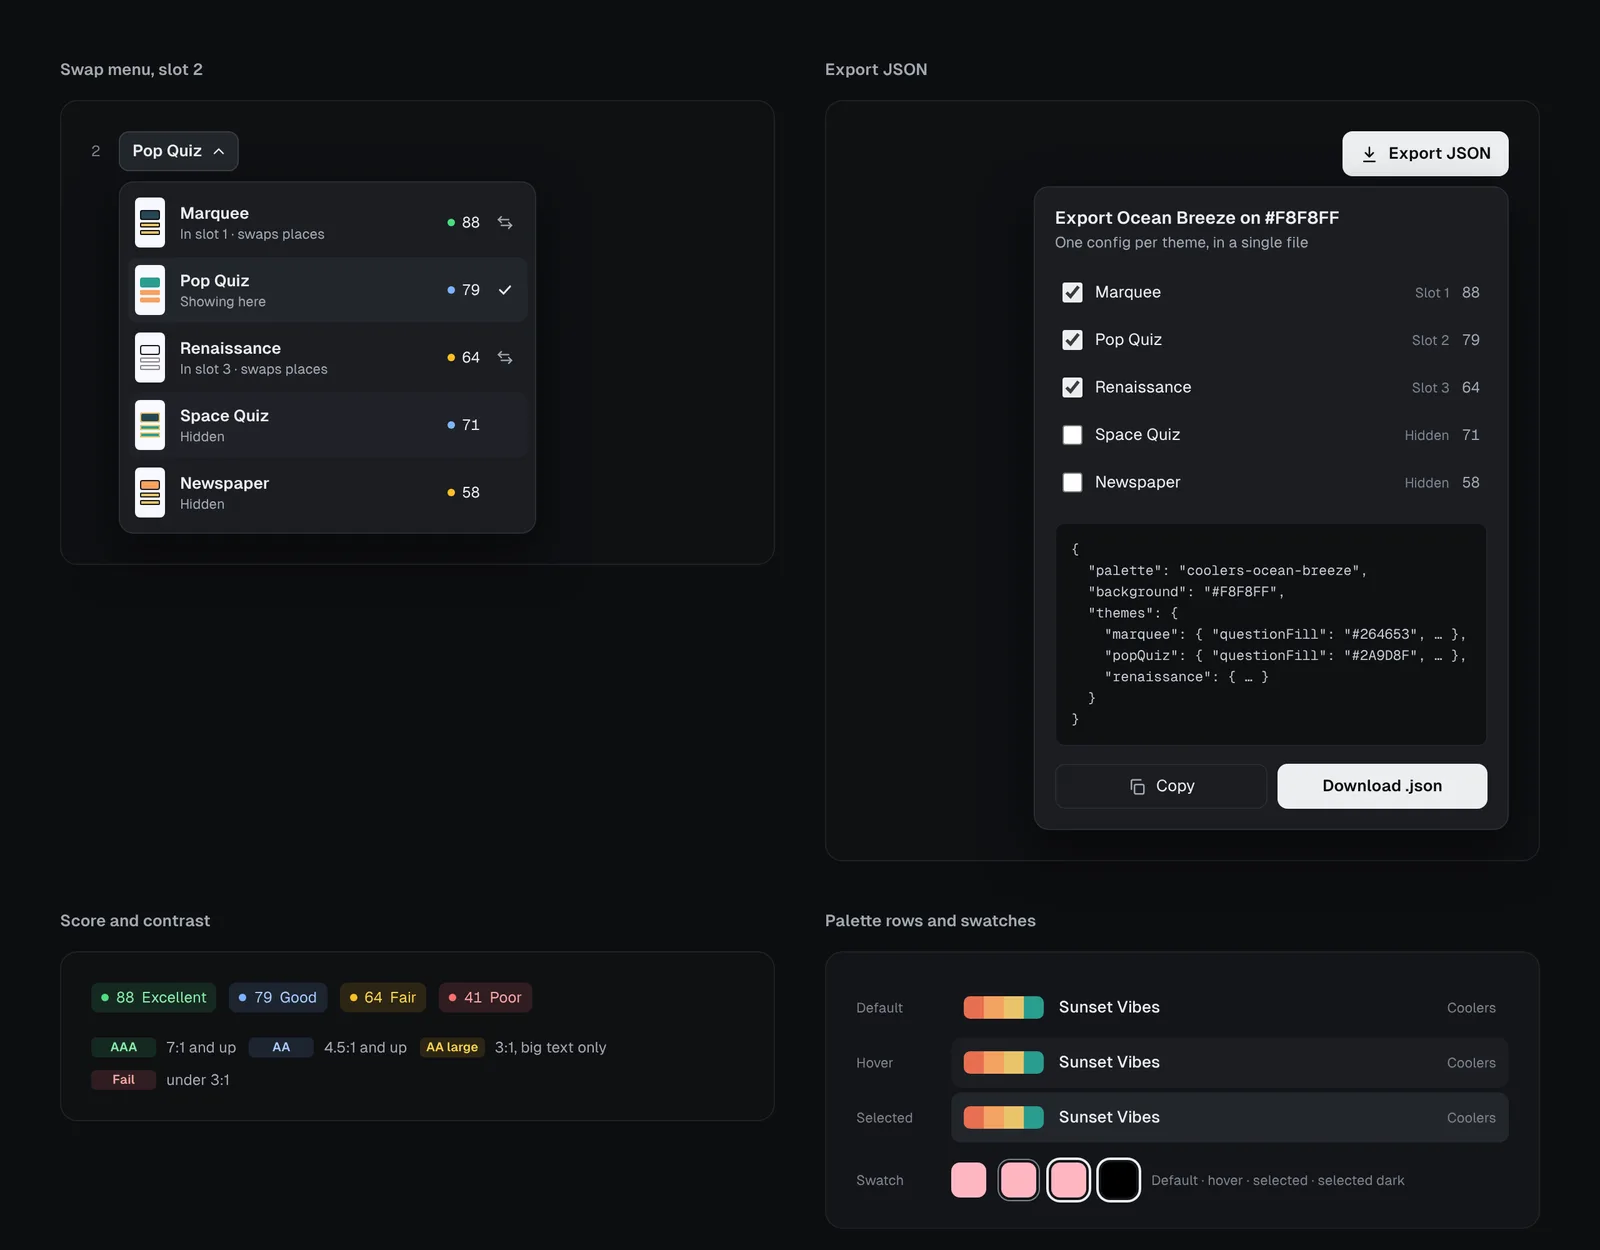Screen dimensions: 1600x1250
Task: Click the copy icon beside Copy
Action: point(1137,787)
